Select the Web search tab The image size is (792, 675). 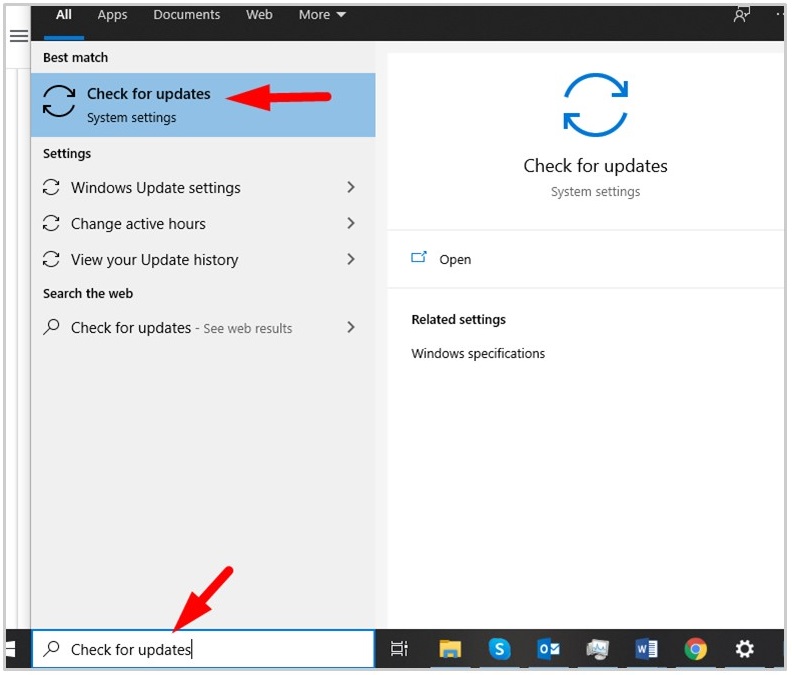(x=259, y=15)
